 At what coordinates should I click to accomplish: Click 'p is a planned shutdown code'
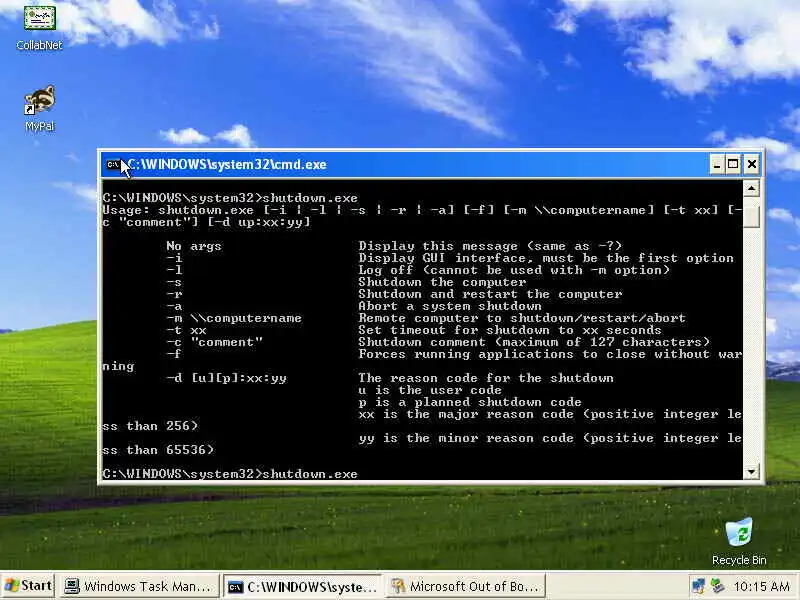[x=470, y=402]
